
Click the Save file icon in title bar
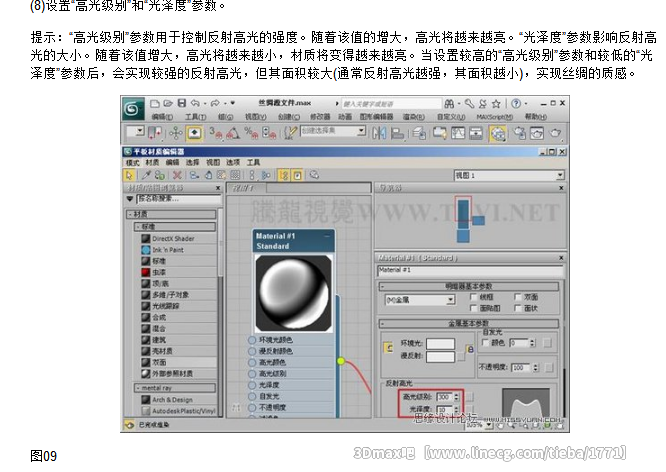(x=179, y=103)
